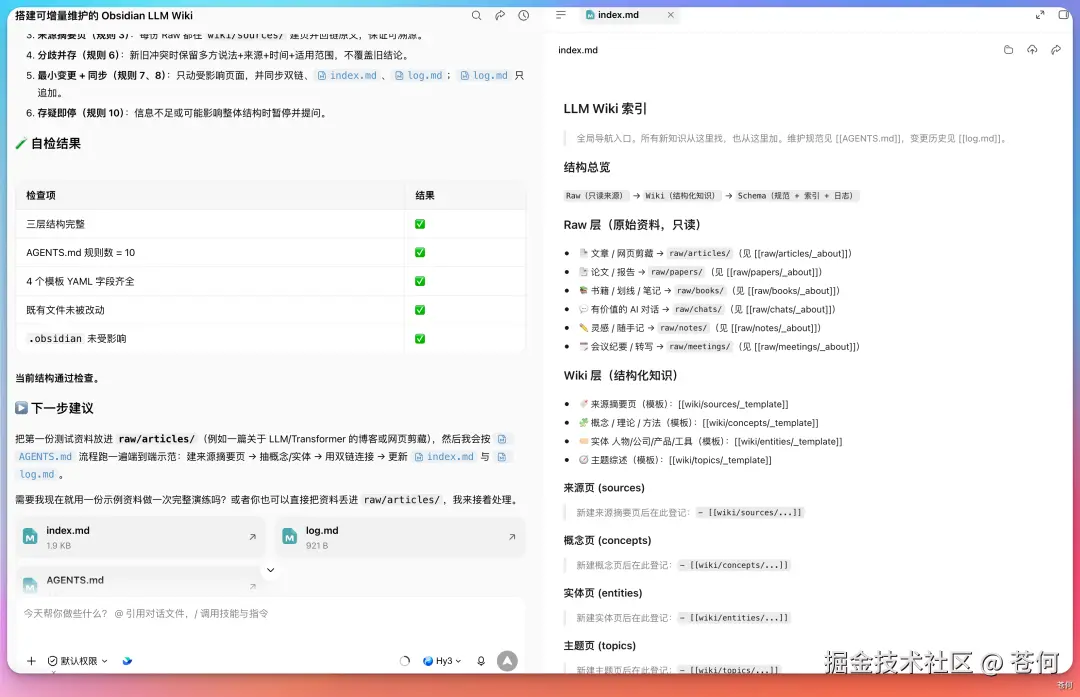Select the 4 个模板 YAML 字段齐全 tick
This screenshot has height=697, width=1080.
point(420,281)
